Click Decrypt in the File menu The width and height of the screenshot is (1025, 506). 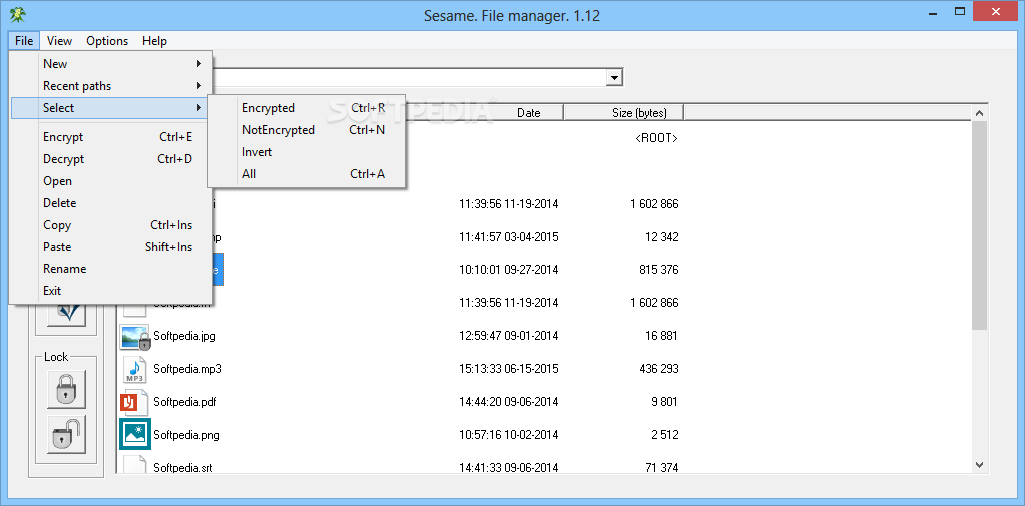111,159
